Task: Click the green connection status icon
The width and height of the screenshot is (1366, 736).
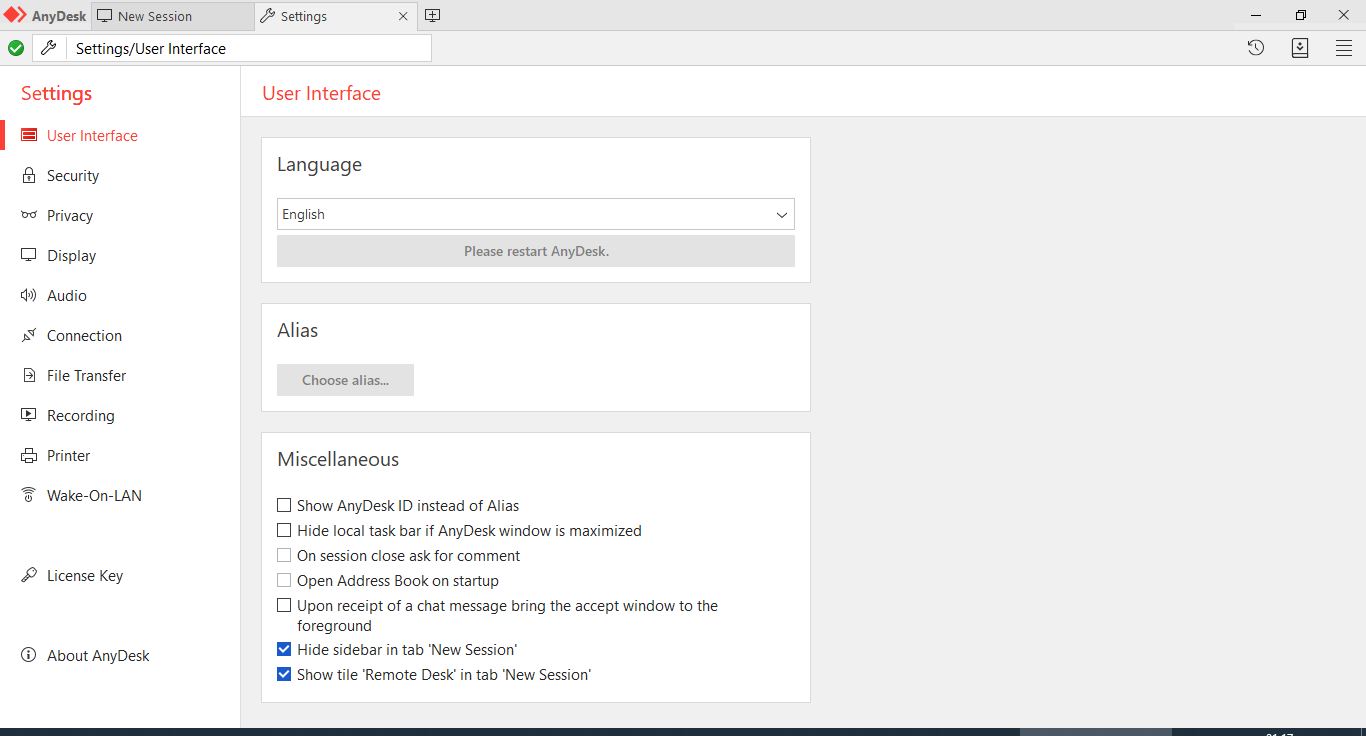Action: click(16, 48)
